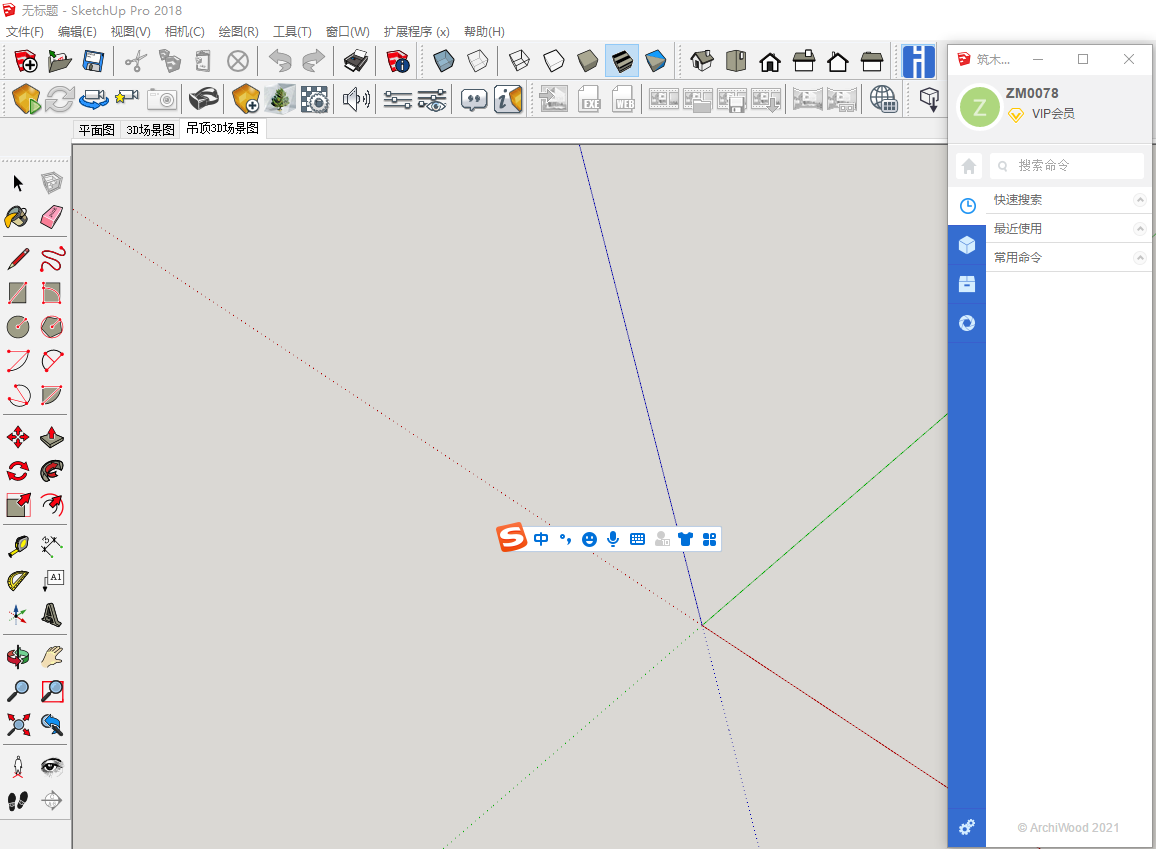1156x849 pixels.
Task: Select the Look Around eye tool
Action: [52, 766]
